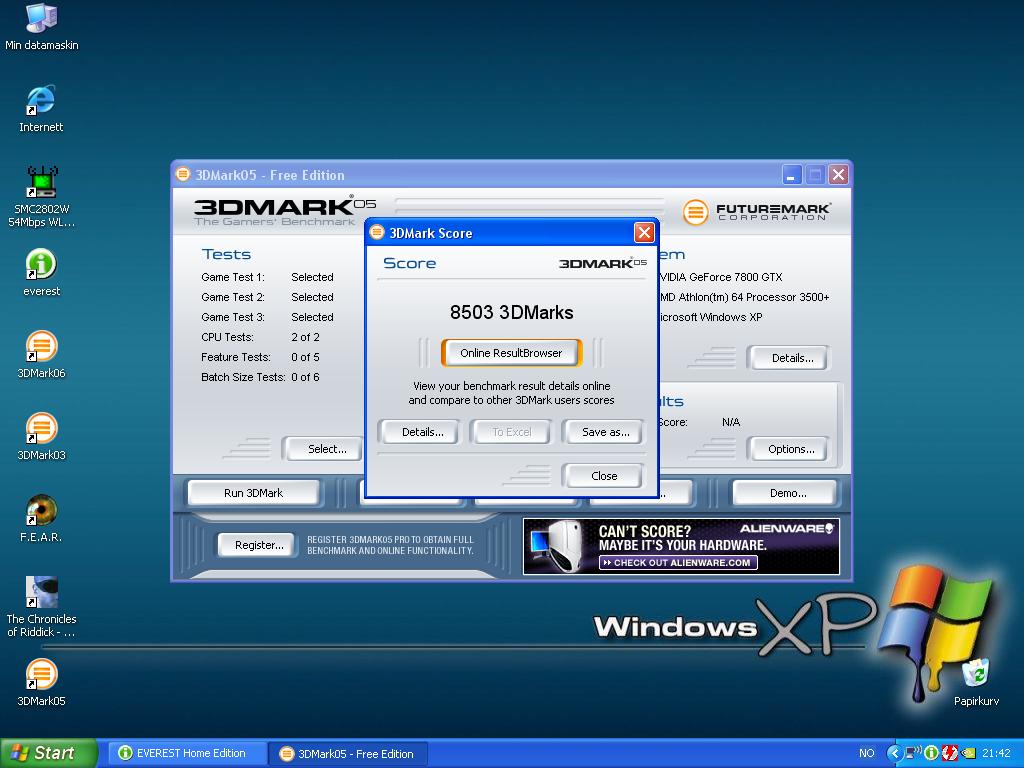Click the Game Test 3 row

click(x=267, y=317)
